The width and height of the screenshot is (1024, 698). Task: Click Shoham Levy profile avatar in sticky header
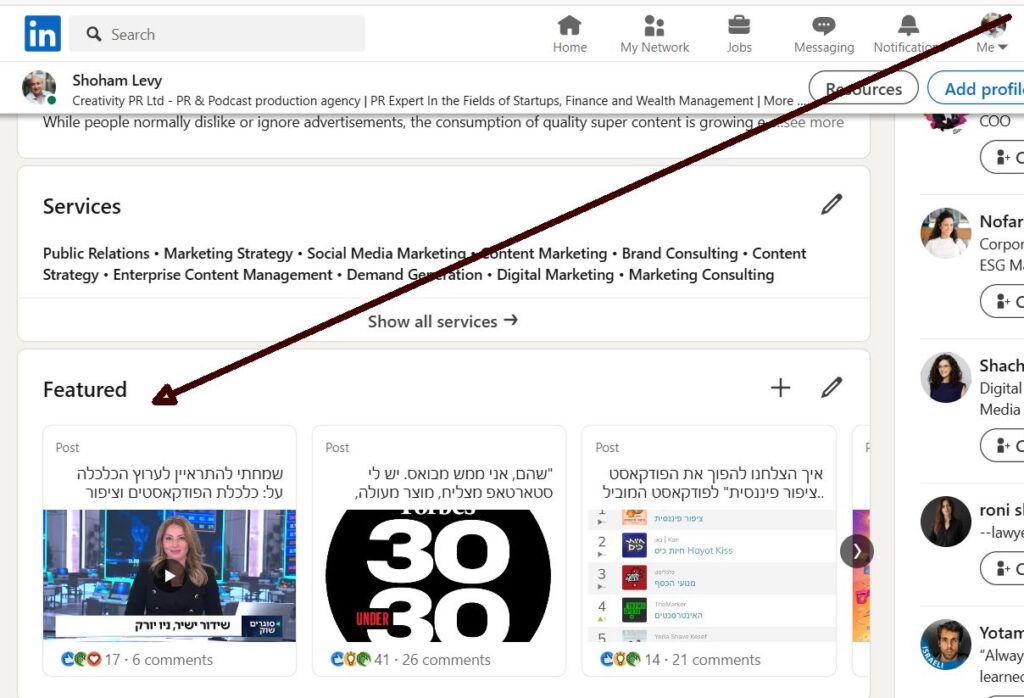tap(39, 87)
